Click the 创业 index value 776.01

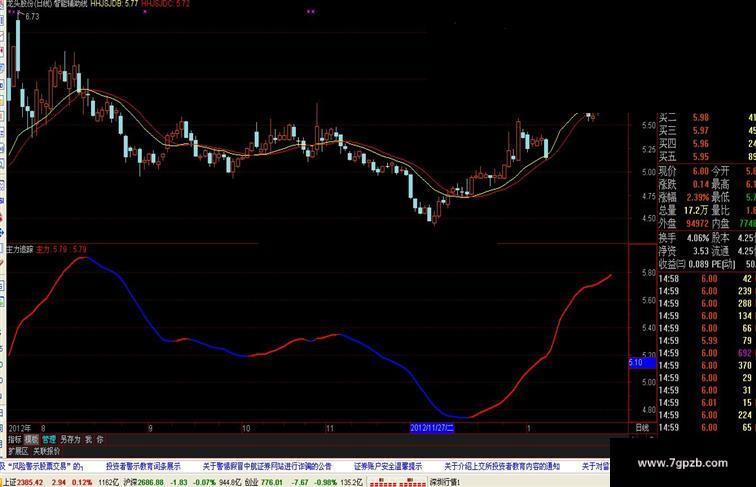pos(272,482)
